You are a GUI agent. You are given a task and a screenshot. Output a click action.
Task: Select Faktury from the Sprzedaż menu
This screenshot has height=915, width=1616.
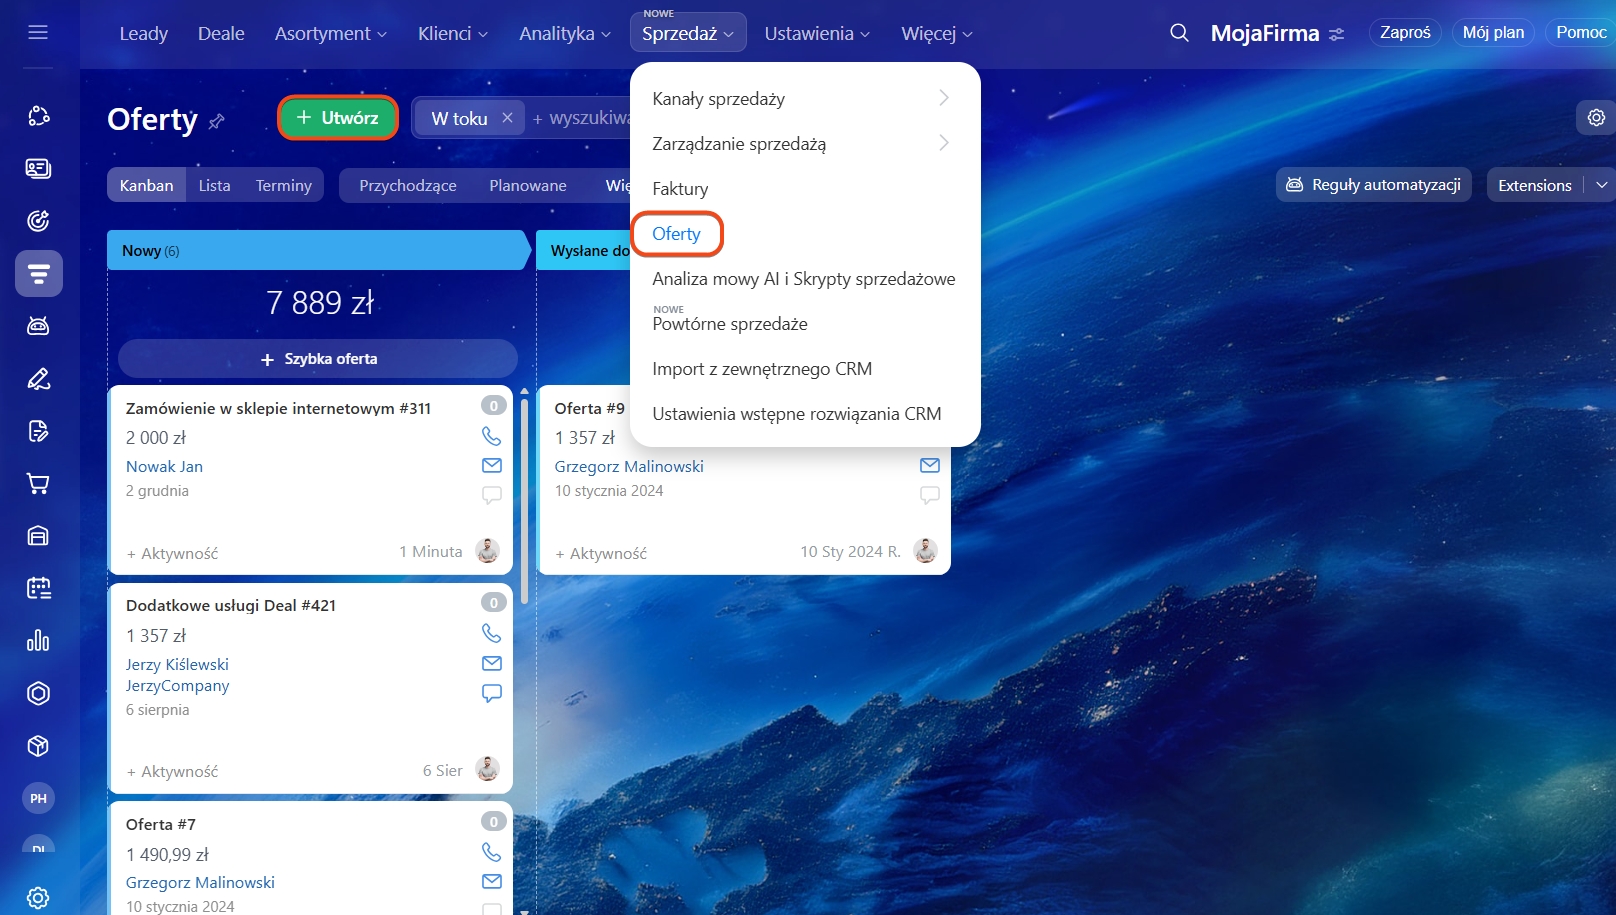(680, 189)
